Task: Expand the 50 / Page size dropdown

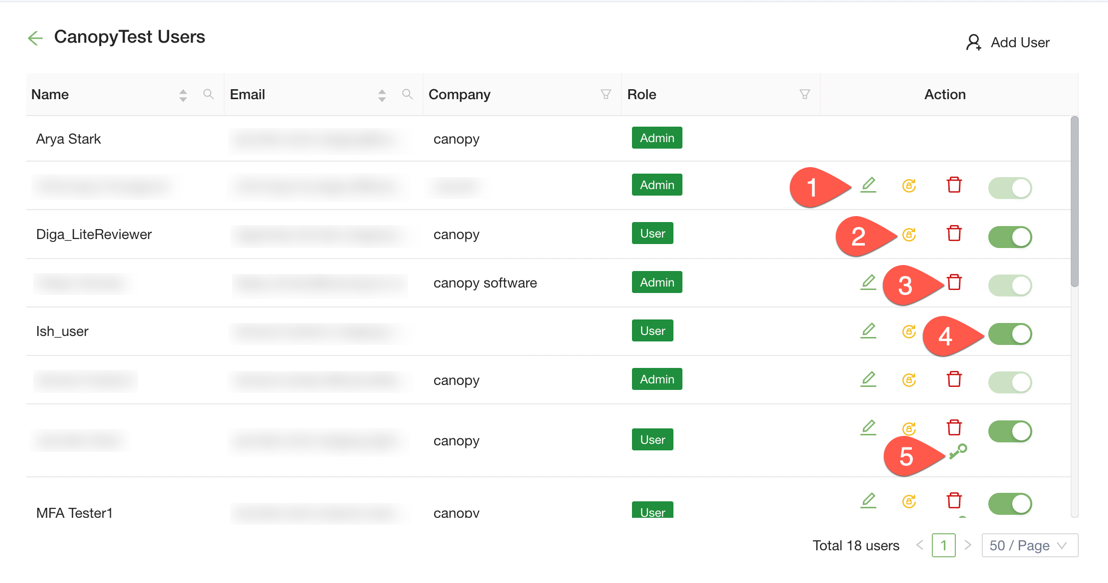Action: [1029, 545]
